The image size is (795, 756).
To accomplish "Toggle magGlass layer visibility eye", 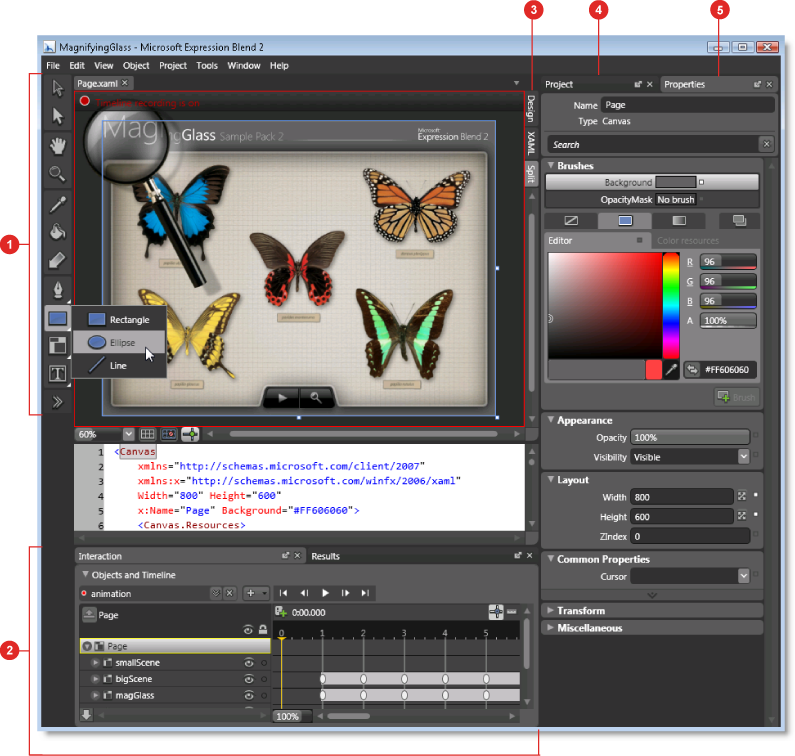I will click(x=248, y=695).
